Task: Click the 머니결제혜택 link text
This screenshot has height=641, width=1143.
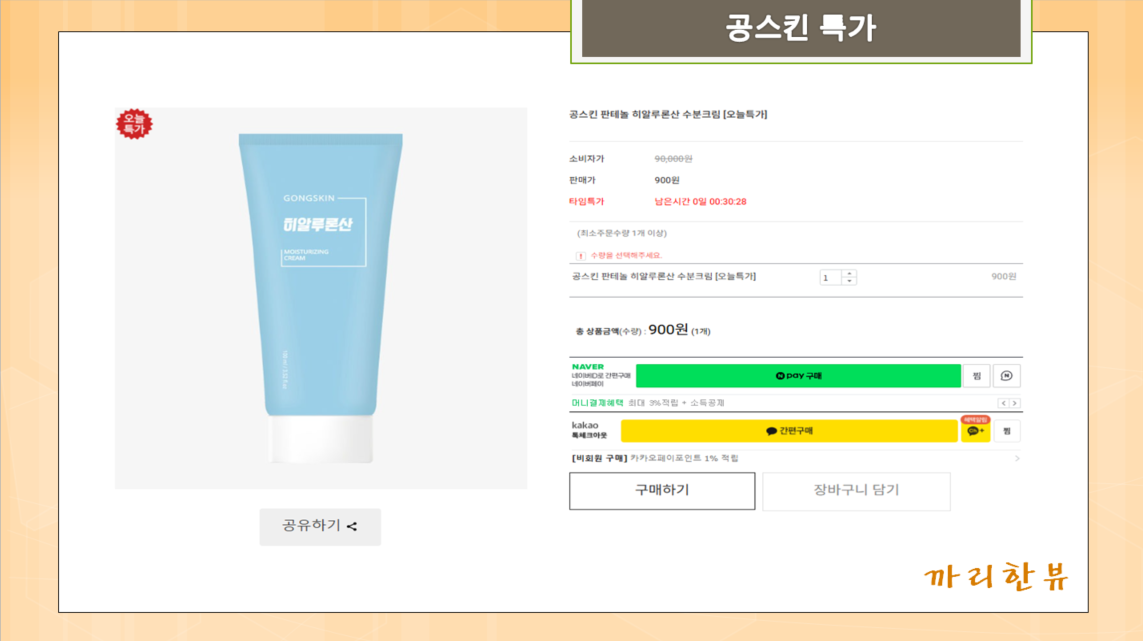Action: point(597,403)
